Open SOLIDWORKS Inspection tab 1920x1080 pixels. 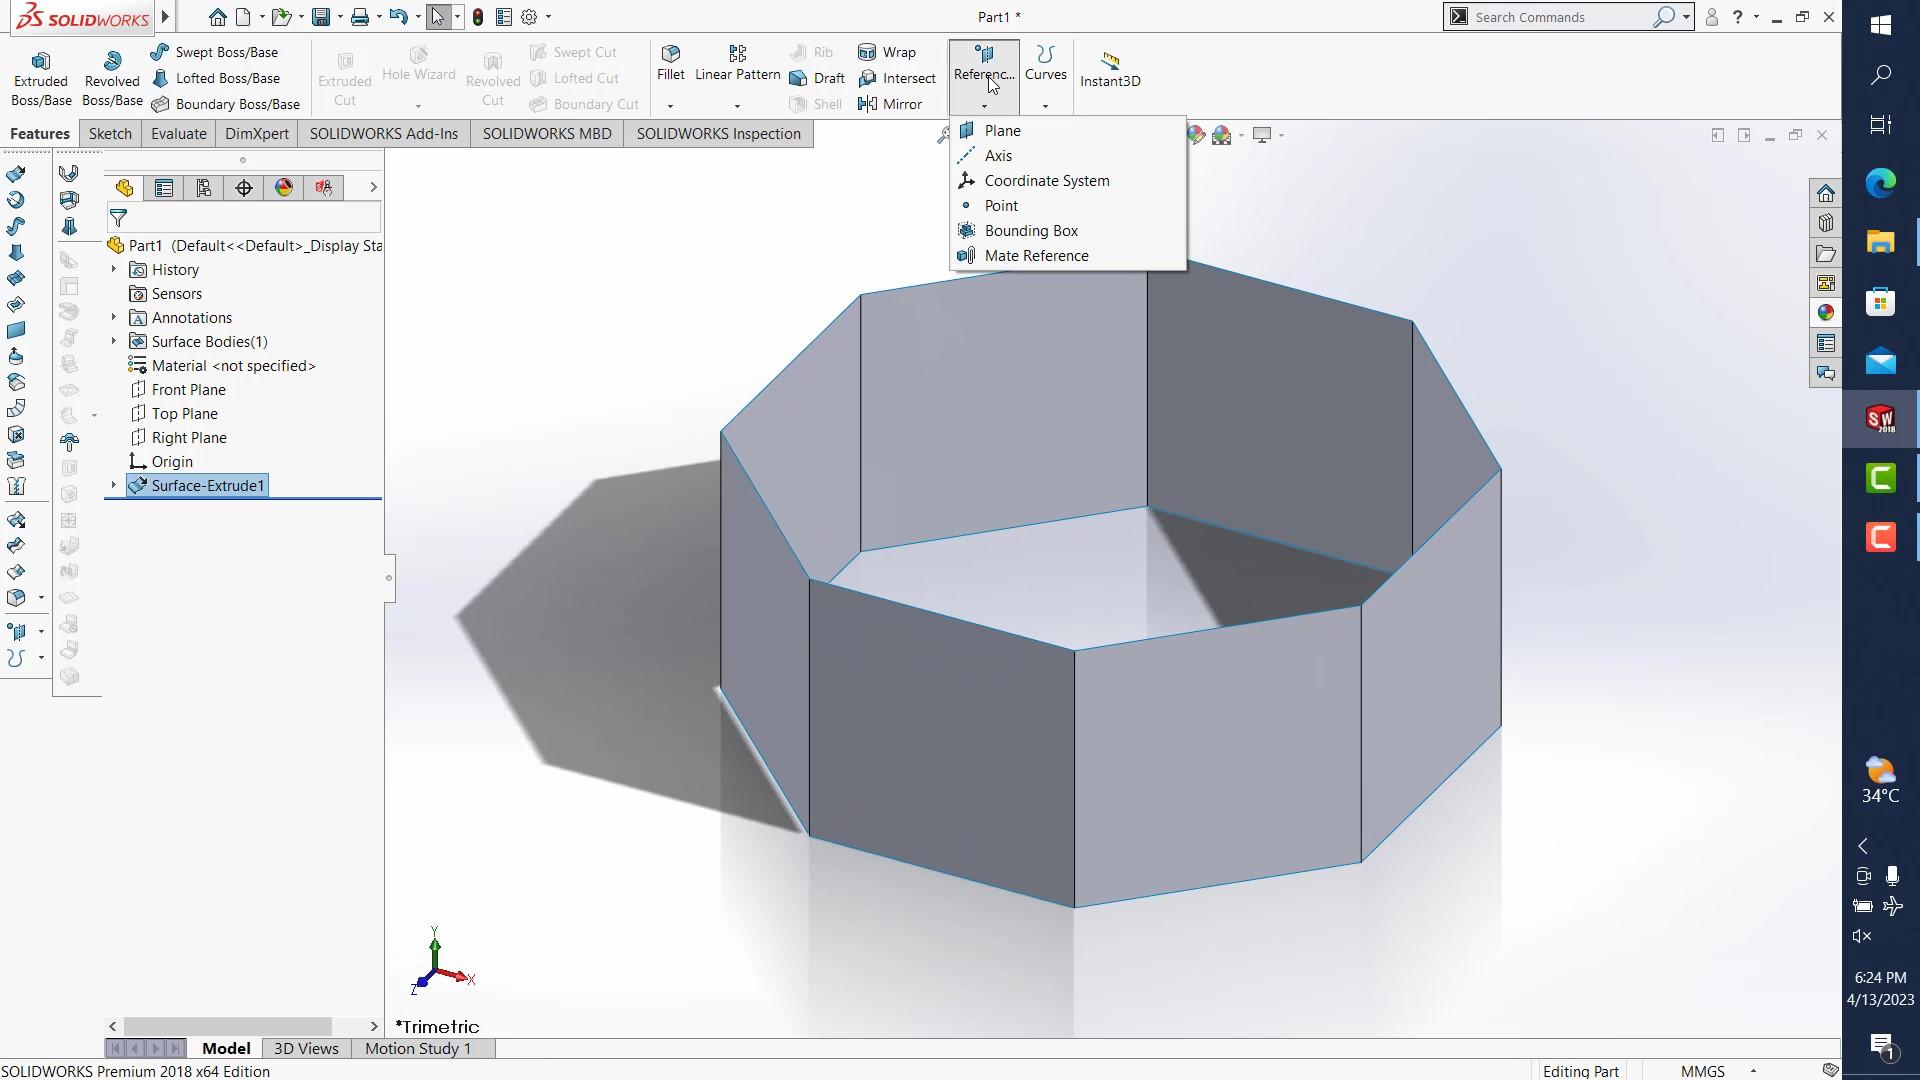tap(719, 134)
